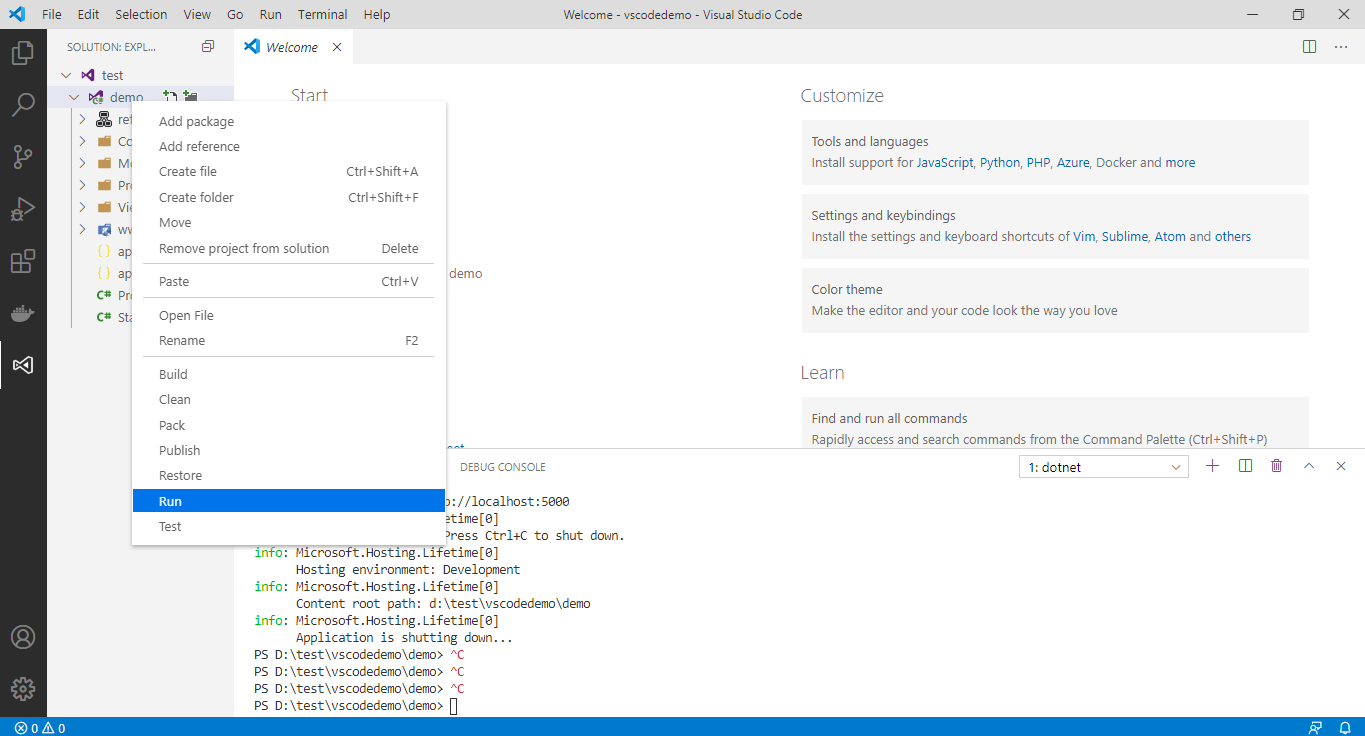1365x736 pixels.
Task: Collapse the demo project node
Action: pyautogui.click(x=74, y=97)
